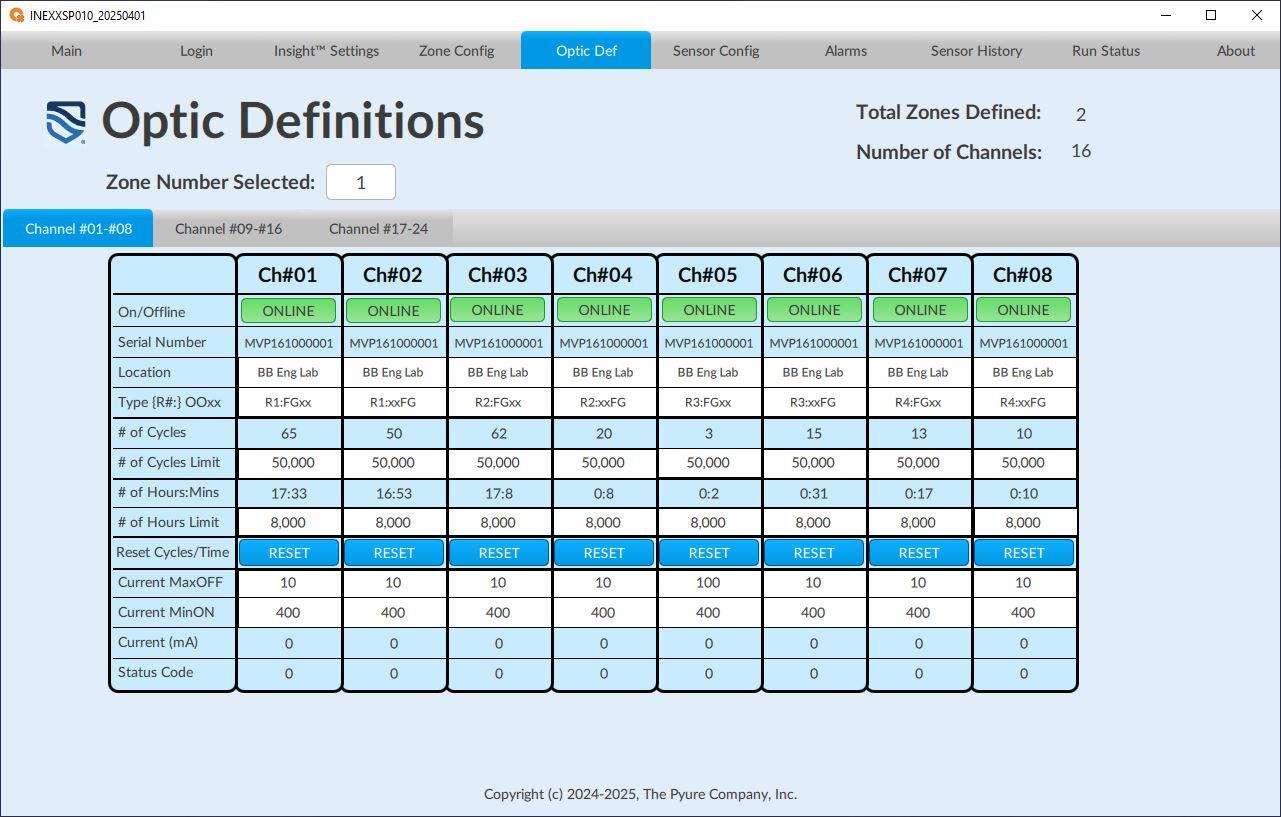Click the copyright notice text
The image size is (1281, 817).
coord(640,794)
